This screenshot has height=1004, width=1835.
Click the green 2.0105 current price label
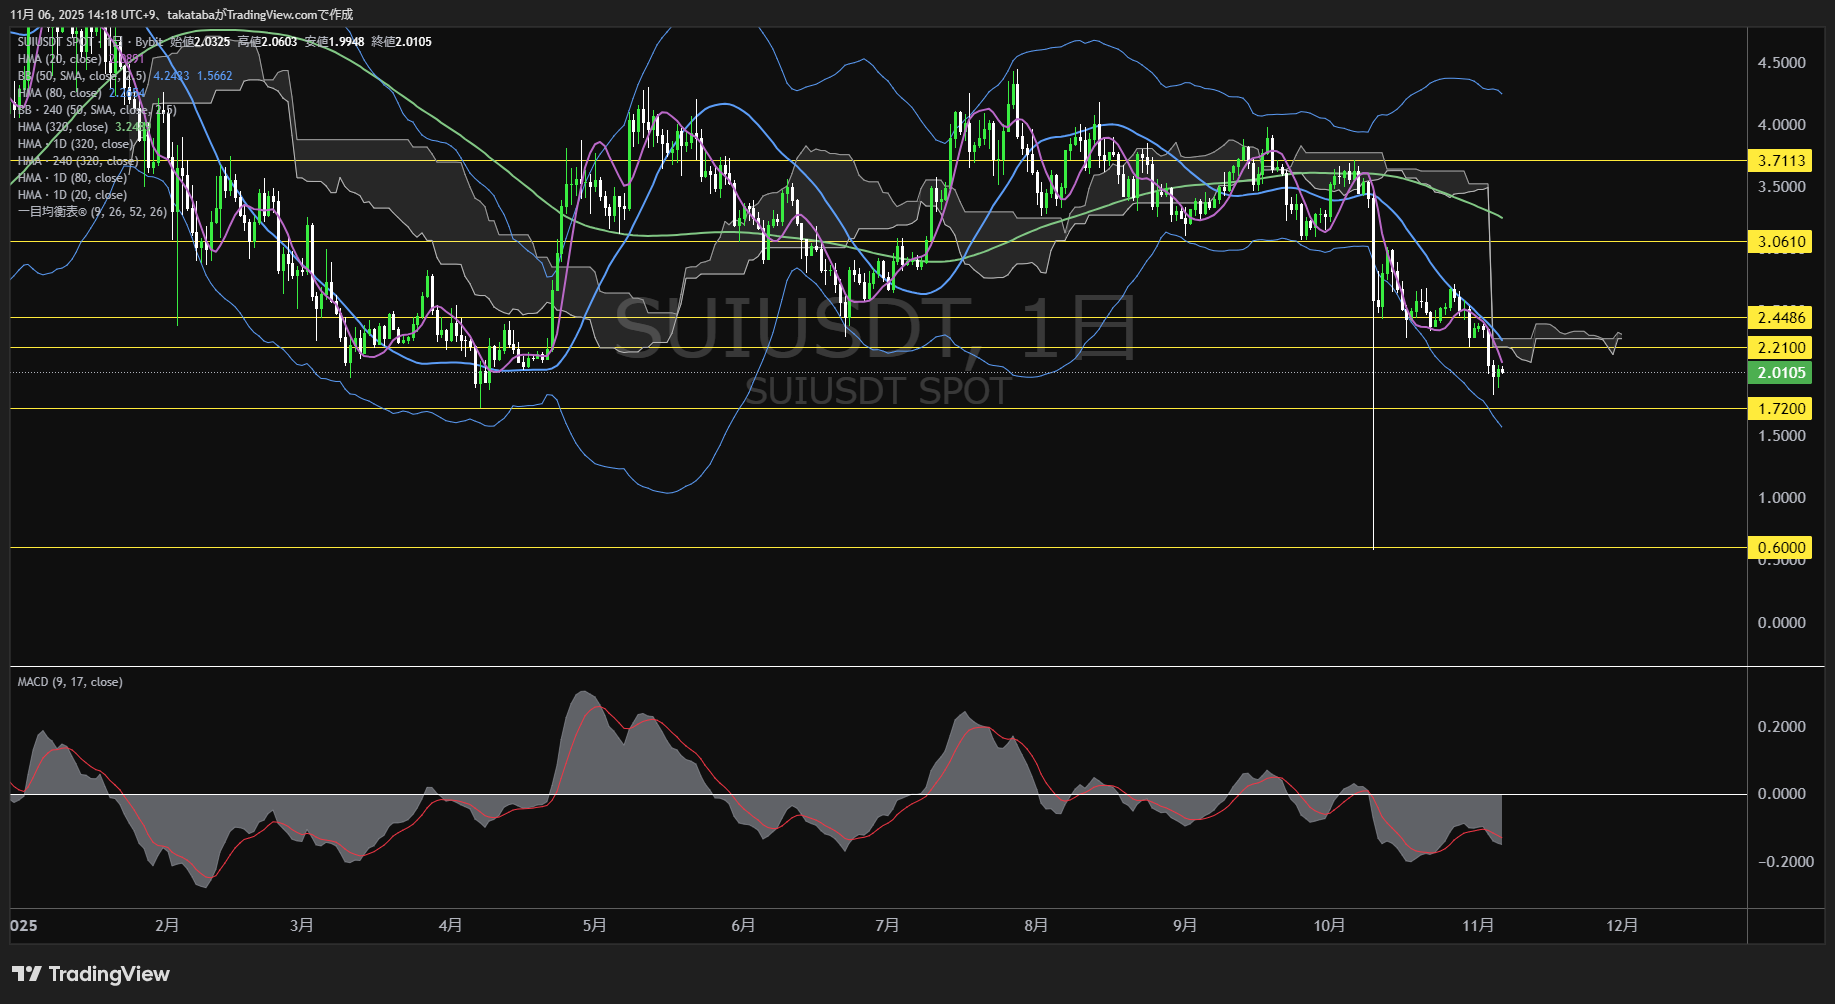[1781, 373]
